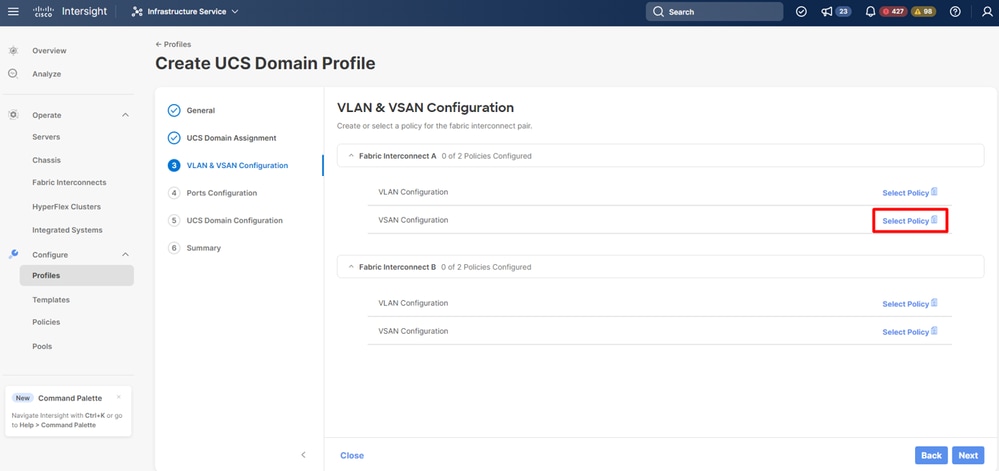Screen dimensions: 999x471
Task: Go back via the Profiles breadcrumb link
Action: tap(173, 45)
